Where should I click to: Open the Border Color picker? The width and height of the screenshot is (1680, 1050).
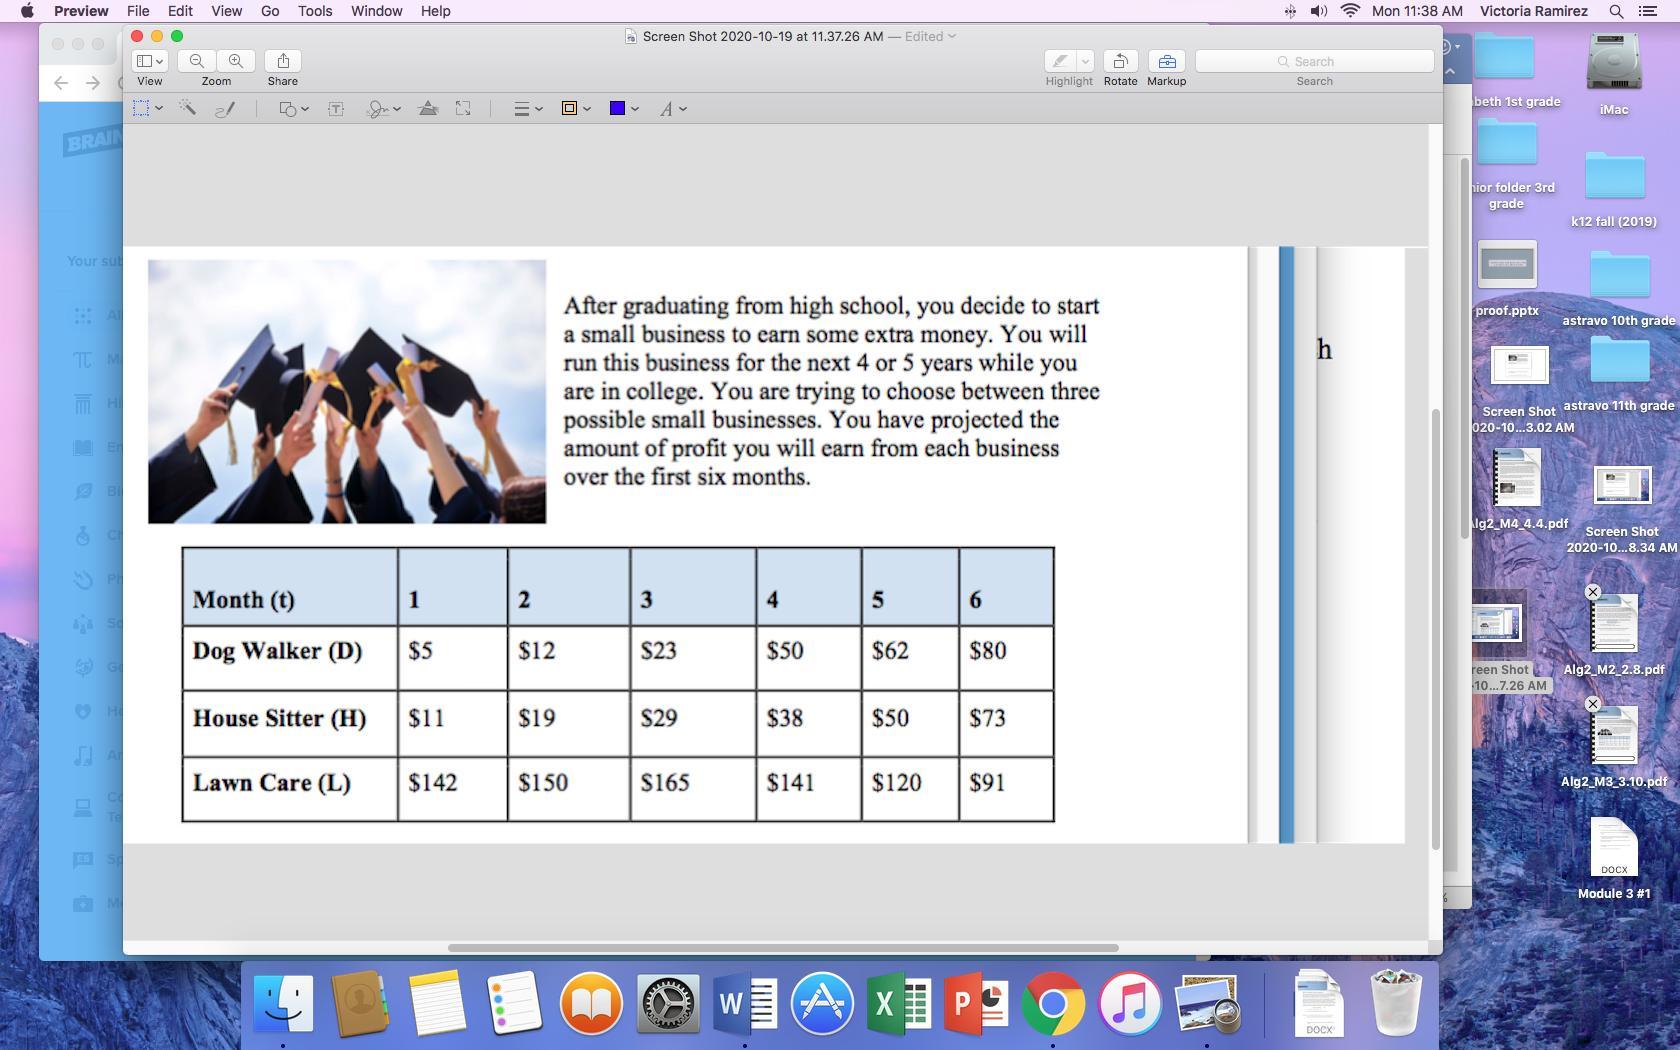tap(575, 108)
